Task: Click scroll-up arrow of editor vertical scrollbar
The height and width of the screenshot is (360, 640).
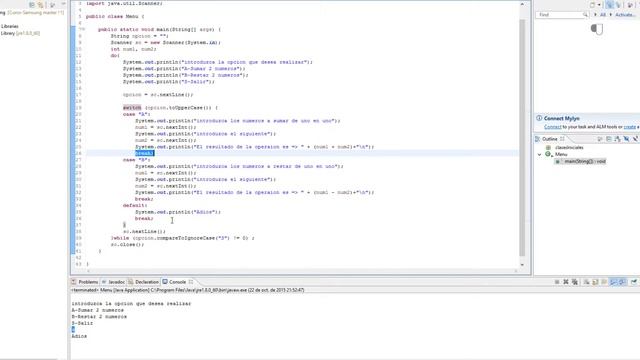Action: (x=522, y=4)
